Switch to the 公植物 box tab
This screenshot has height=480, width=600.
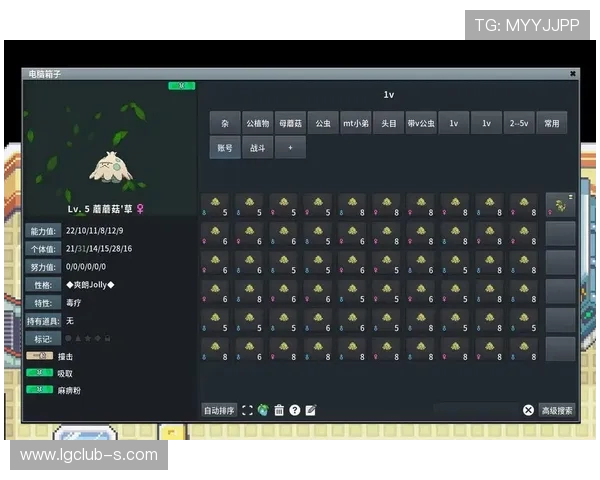click(x=258, y=124)
